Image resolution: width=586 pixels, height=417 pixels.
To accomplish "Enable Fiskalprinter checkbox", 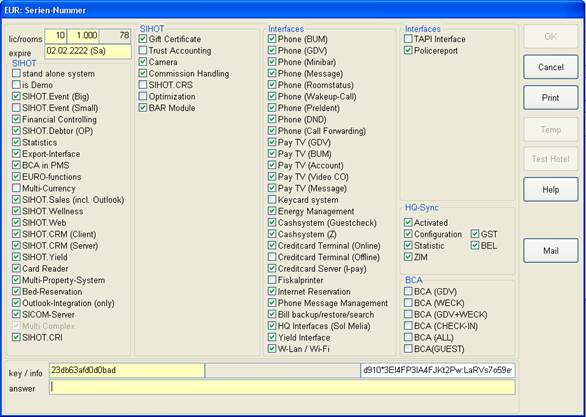I will click(x=272, y=280).
